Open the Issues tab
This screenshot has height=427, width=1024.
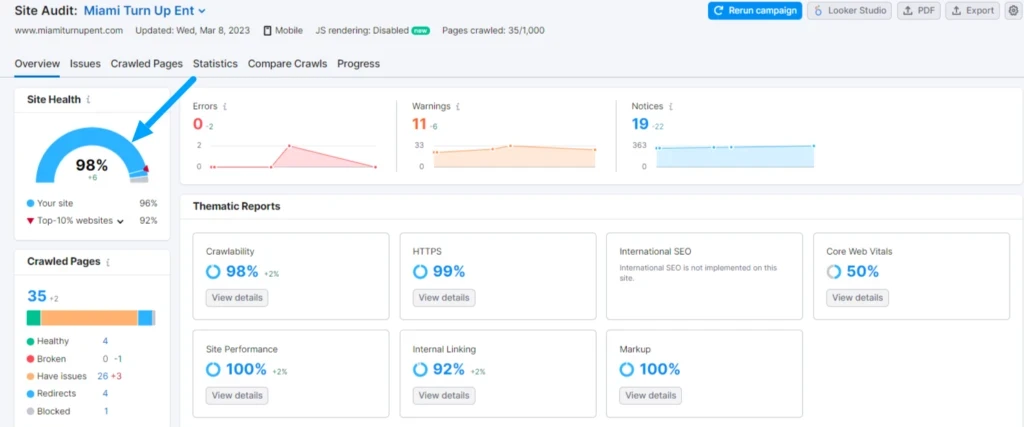(86, 64)
